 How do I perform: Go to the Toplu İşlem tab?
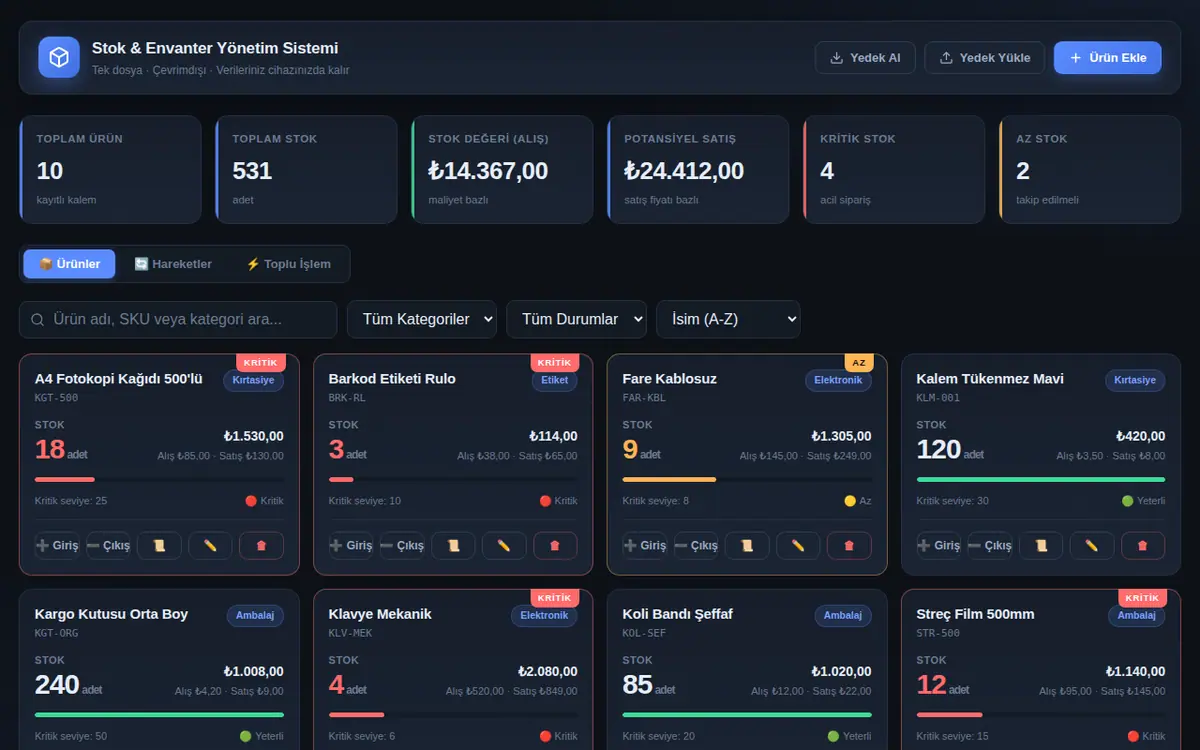click(288, 264)
